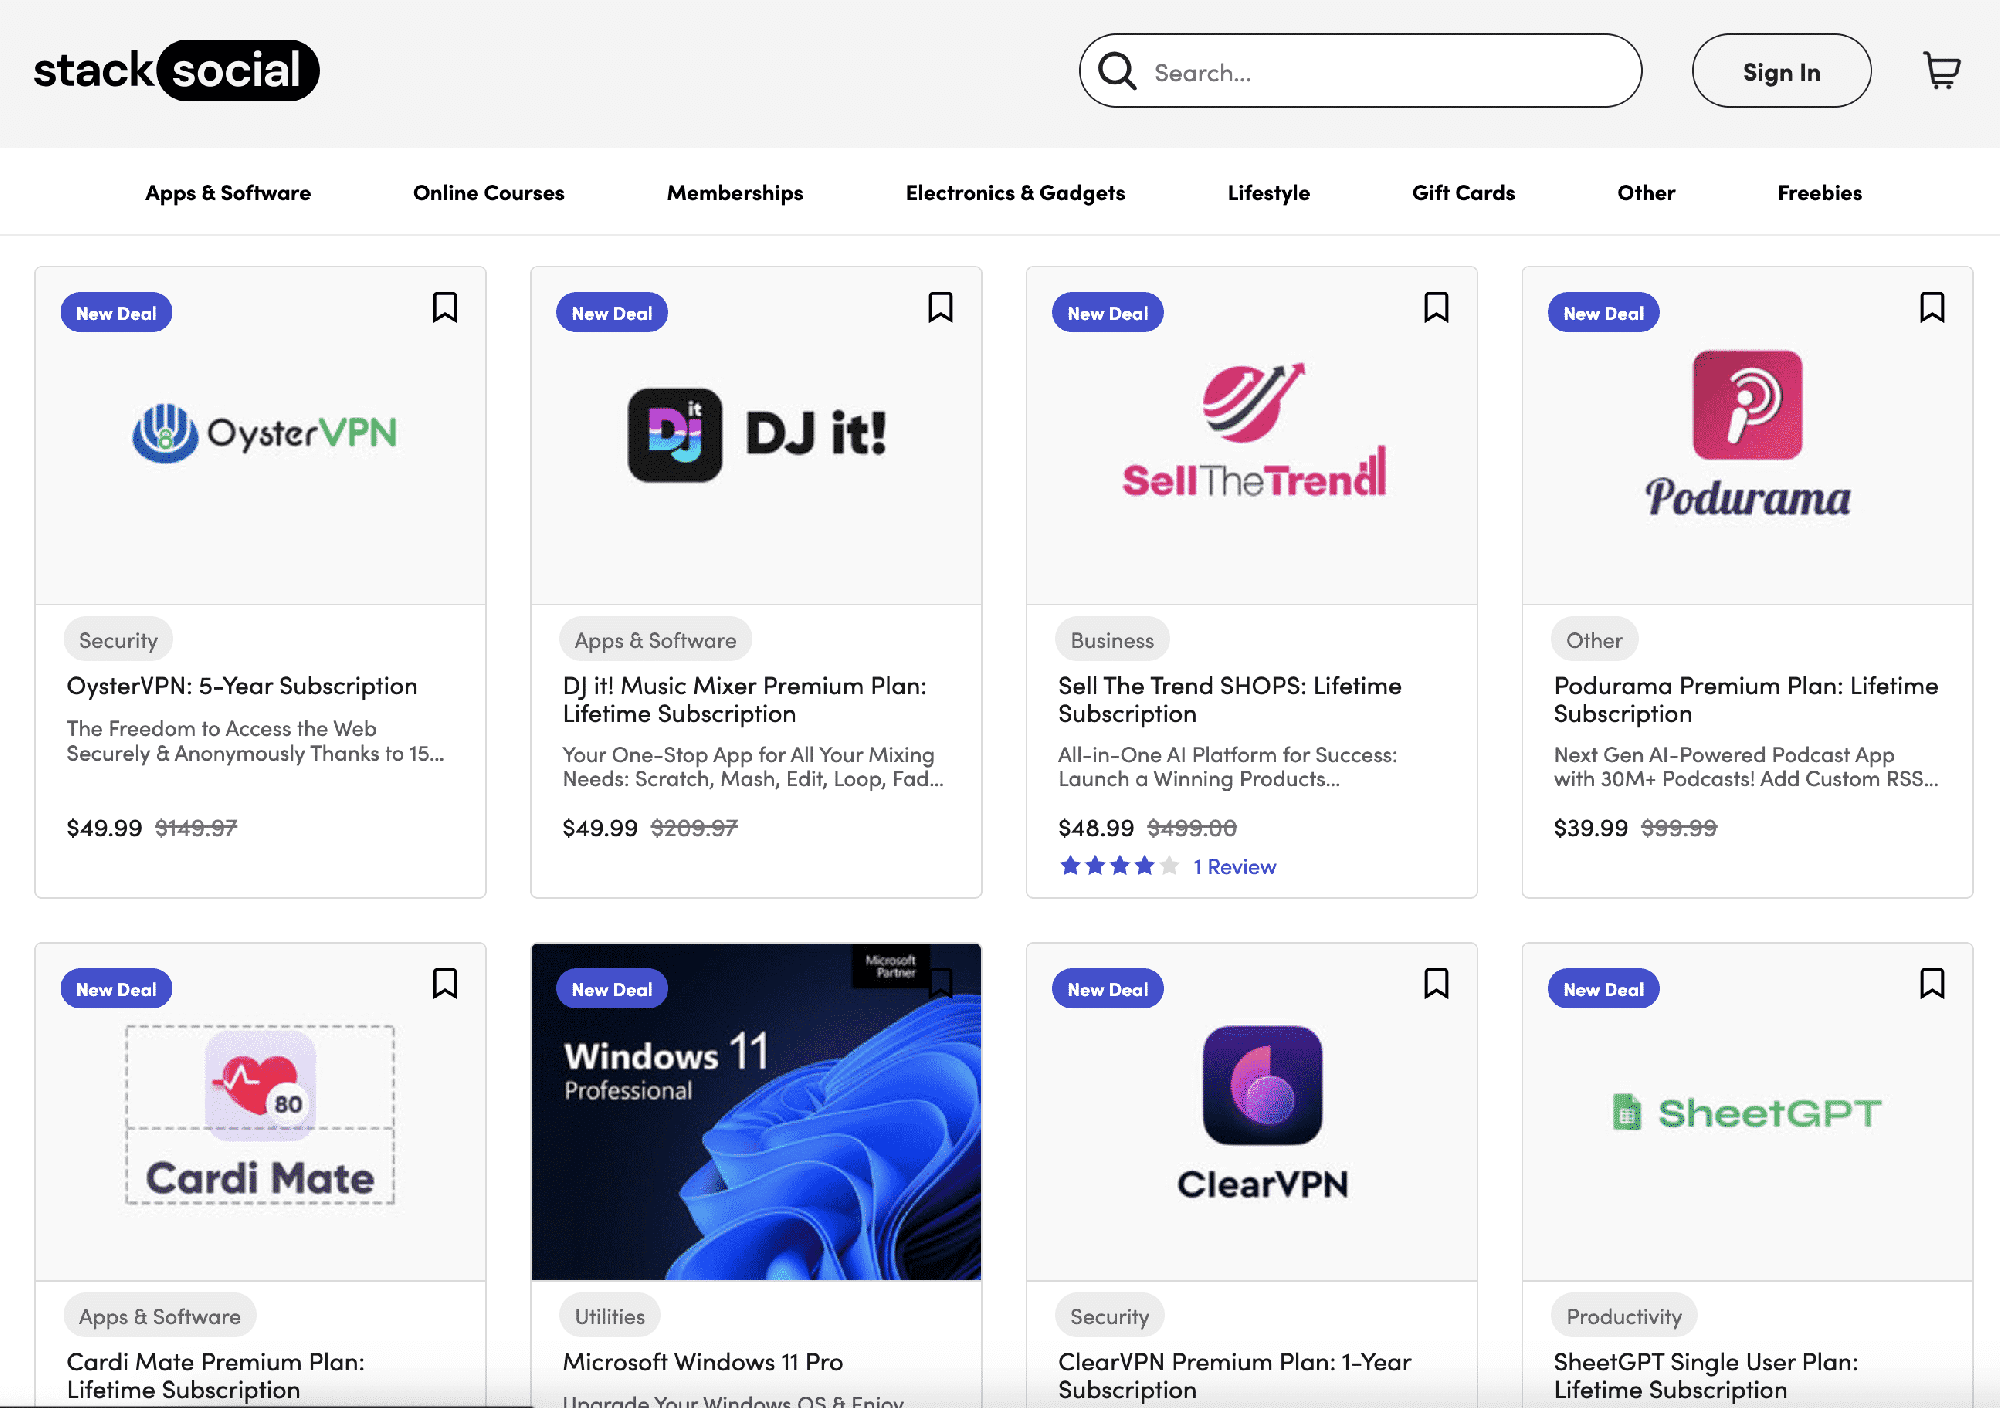The width and height of the screenshot is (2000, 1408).
Task: Open Cardi Mate Premium Plan title link
Action: (216, 1376)
